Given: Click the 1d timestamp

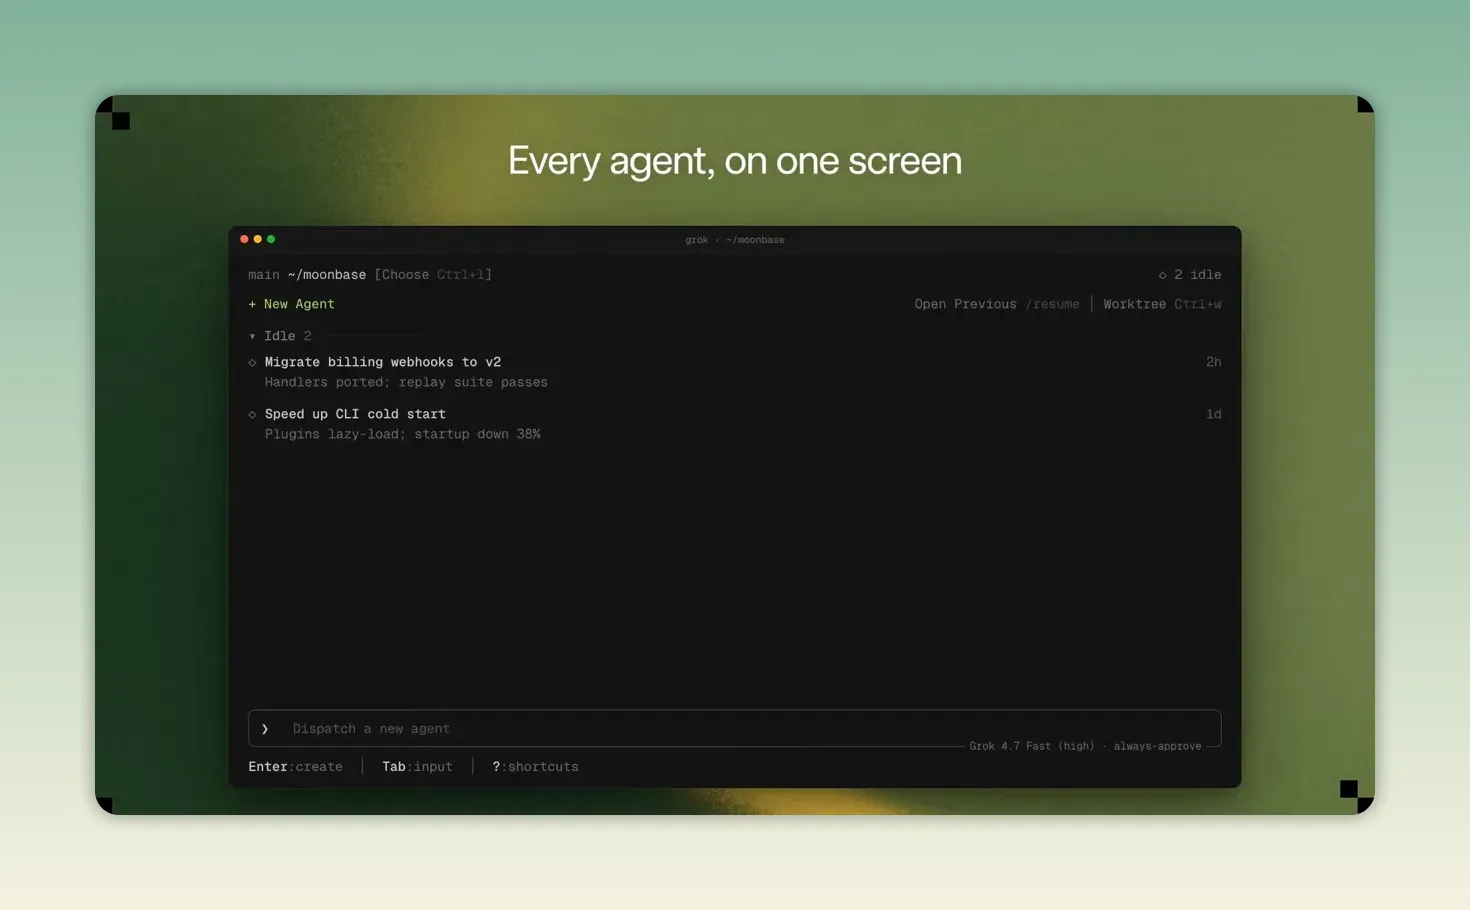Looking at the screenshot, I should click(1213, 414).
